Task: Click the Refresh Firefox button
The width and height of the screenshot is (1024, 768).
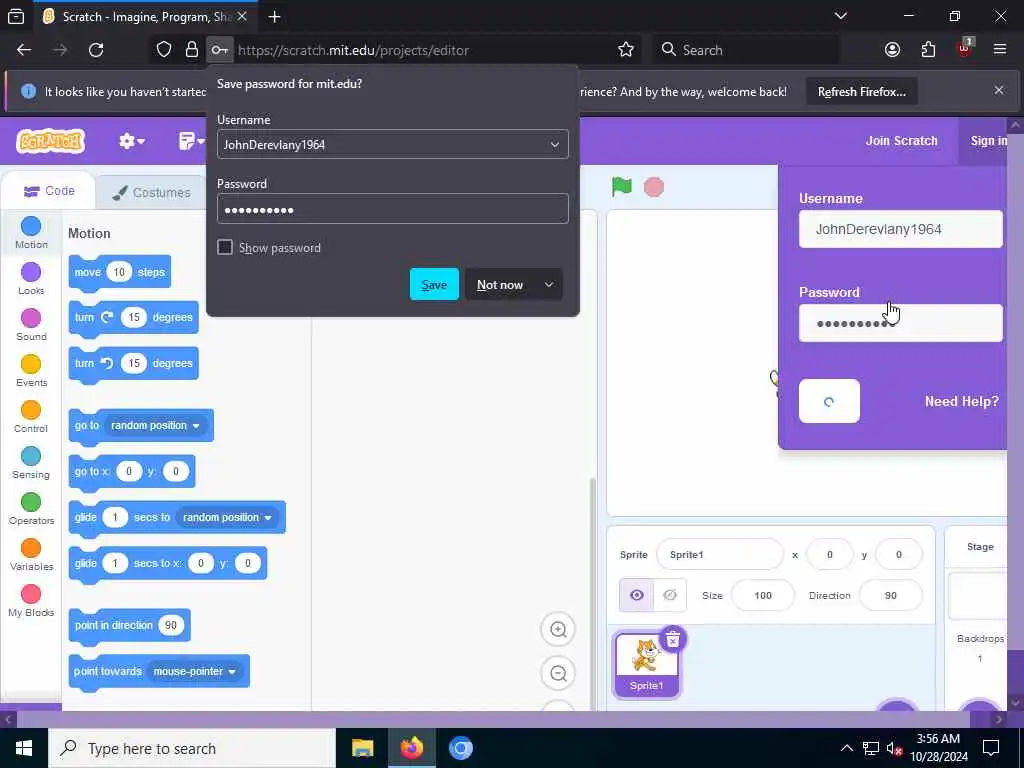Action: pos(861,91)
